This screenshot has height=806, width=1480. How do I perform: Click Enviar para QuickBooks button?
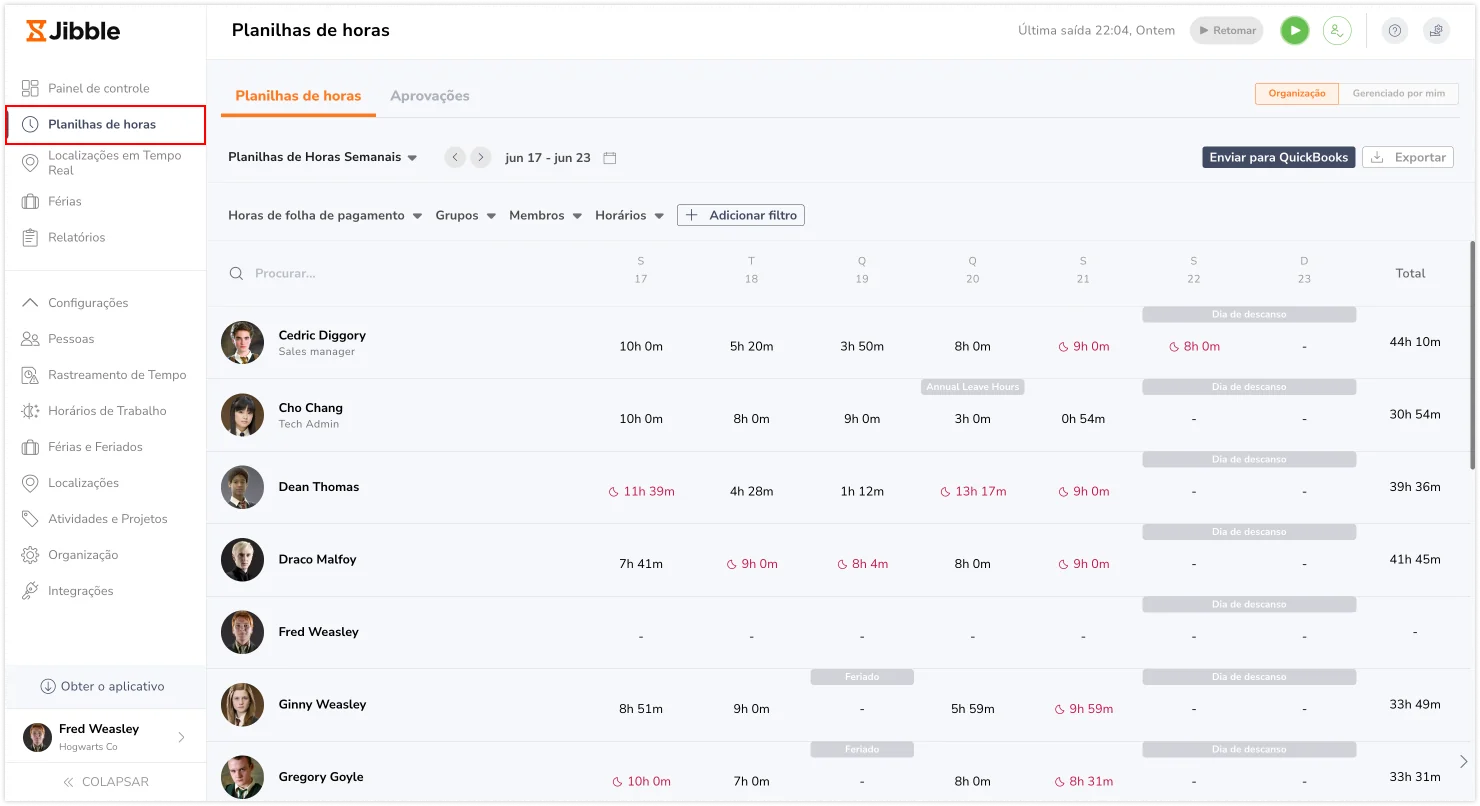click(1278, 158)
